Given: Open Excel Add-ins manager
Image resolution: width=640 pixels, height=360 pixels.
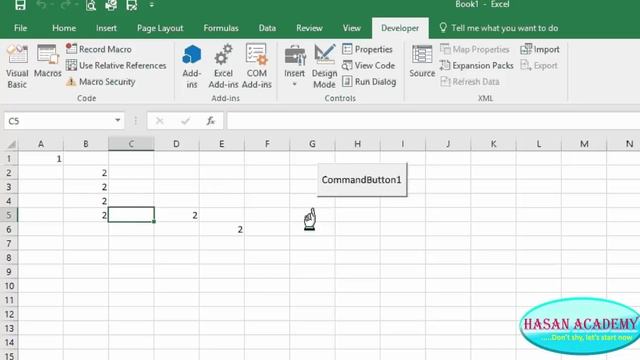Looking at the screenshot, I should coord(223,67).
